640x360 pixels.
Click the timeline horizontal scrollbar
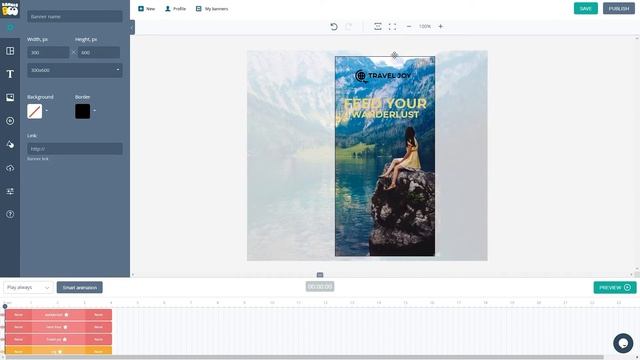[304, 358]
